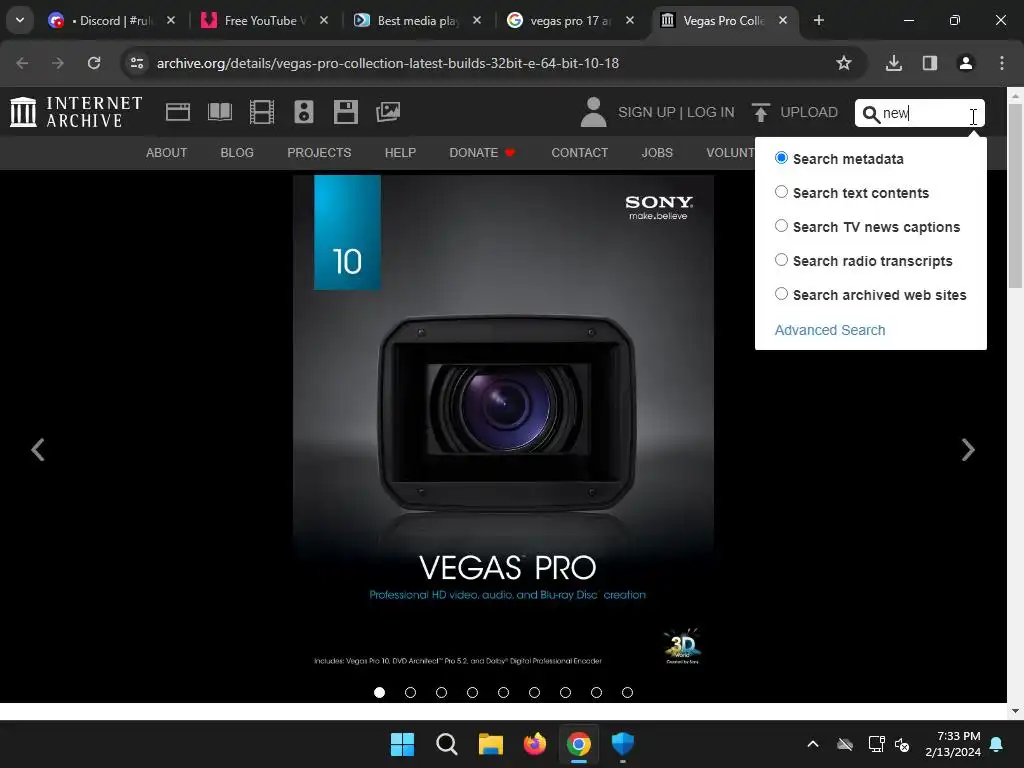Advance to the next carousel image
Viewport: 1024px width, 768px height.
(x=968, y=449)
